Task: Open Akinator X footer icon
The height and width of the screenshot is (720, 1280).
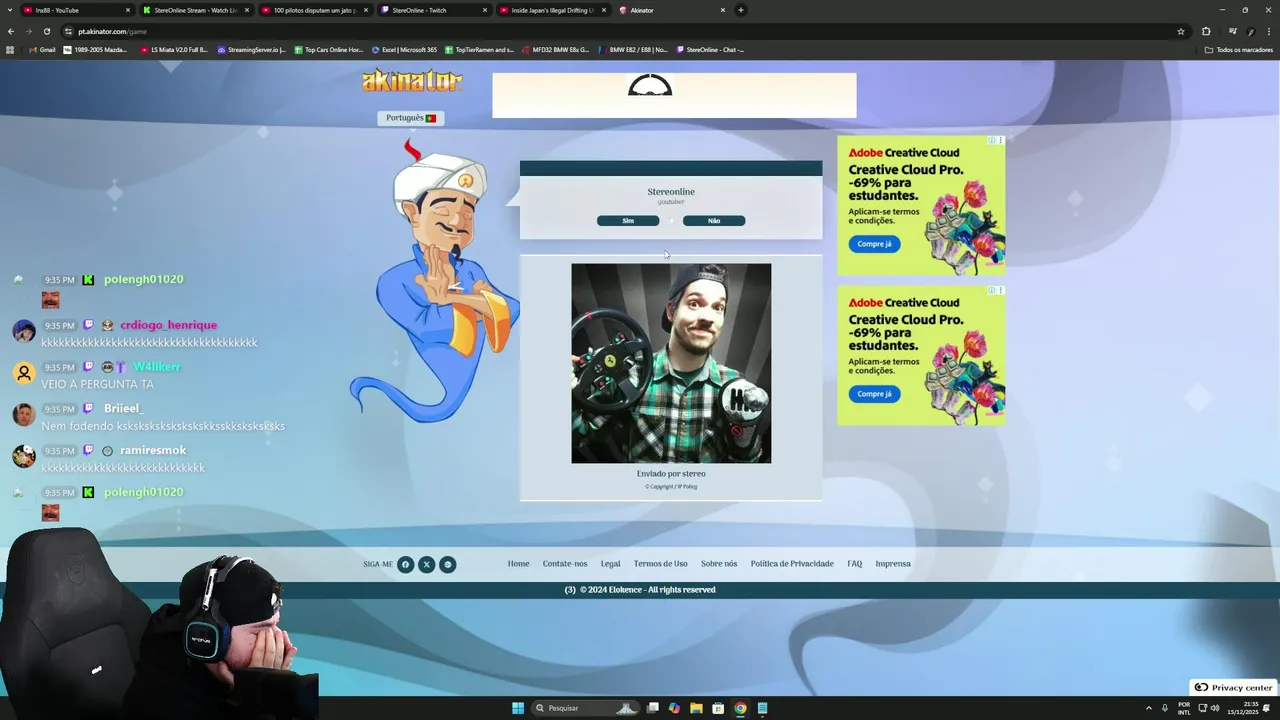Action: pyautogui.click(x=427, y=564)
